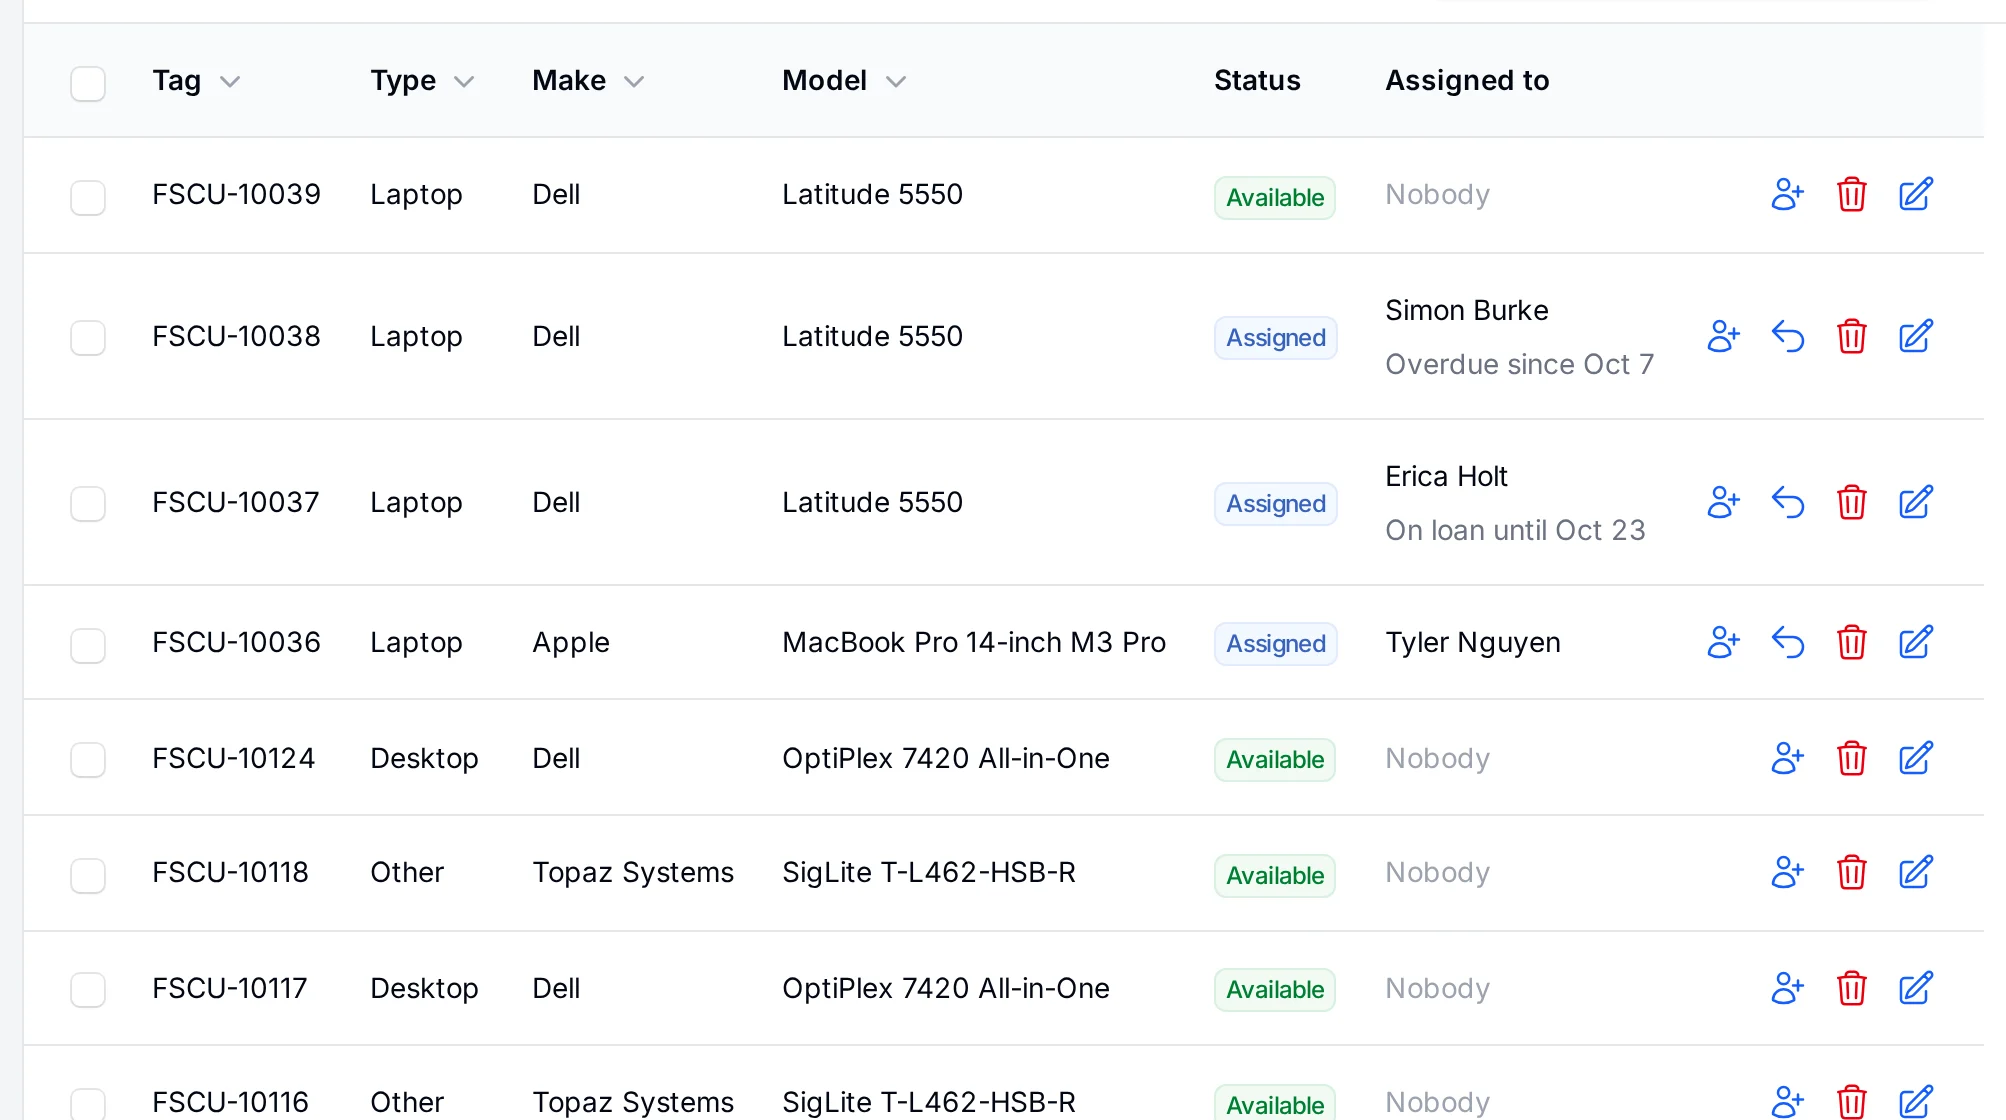Click the Status column header
Screen dimensions: 2006x1120
coord(1257,80)
